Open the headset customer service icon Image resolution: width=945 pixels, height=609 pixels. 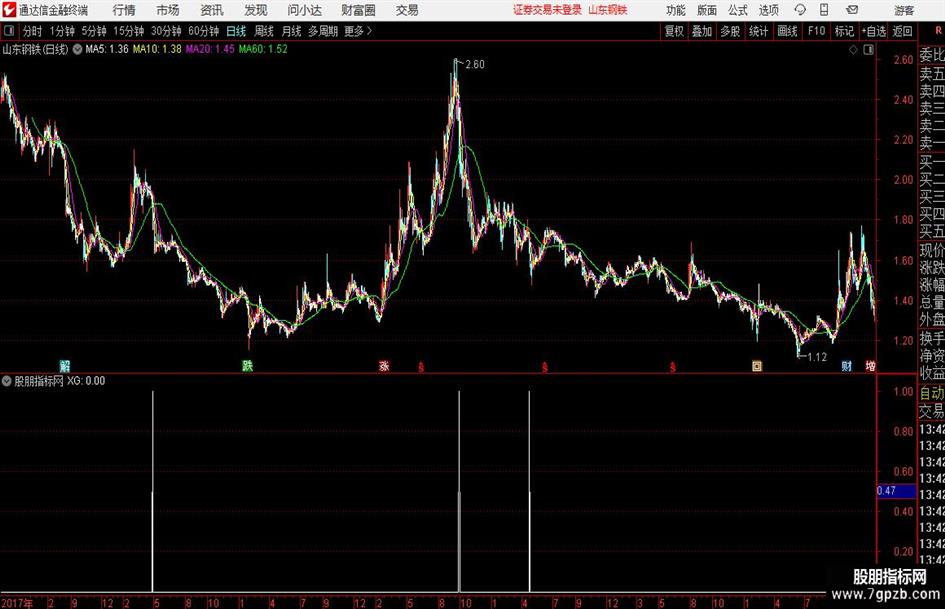pyautogui.click(x=800, y=10)
